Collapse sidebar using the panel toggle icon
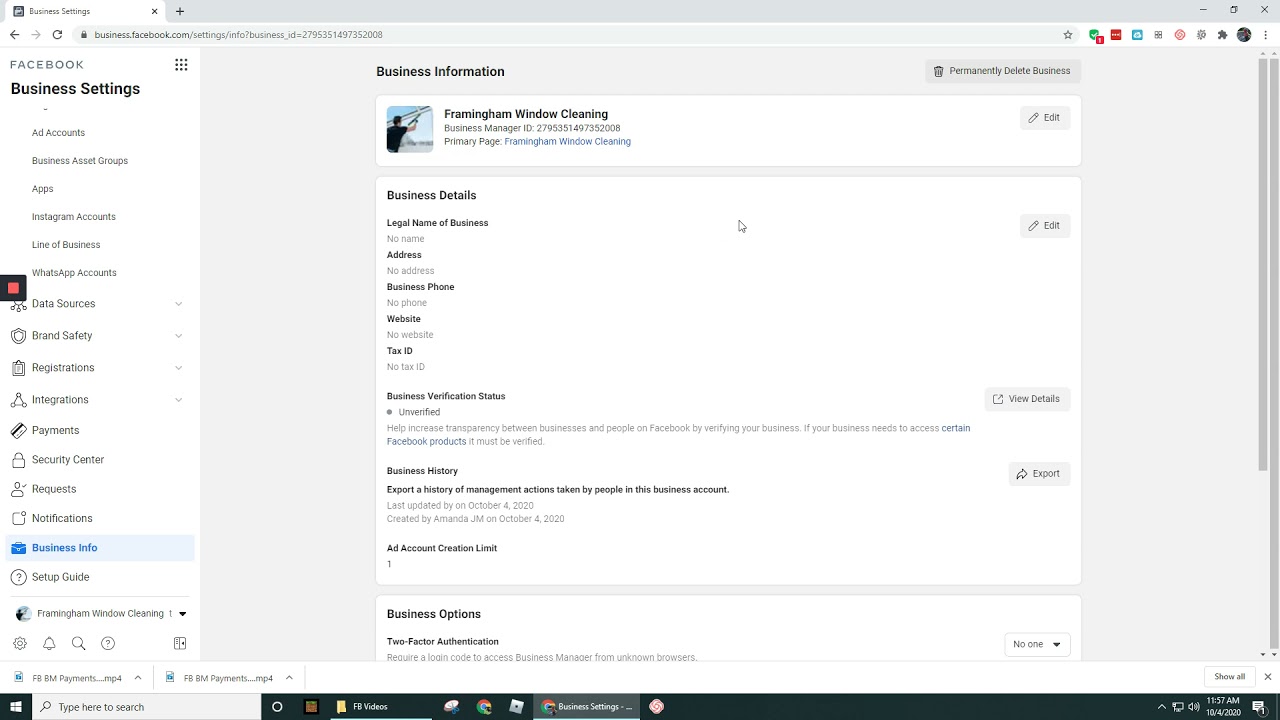Screen dimensions: 1280x720 (180, 643)
